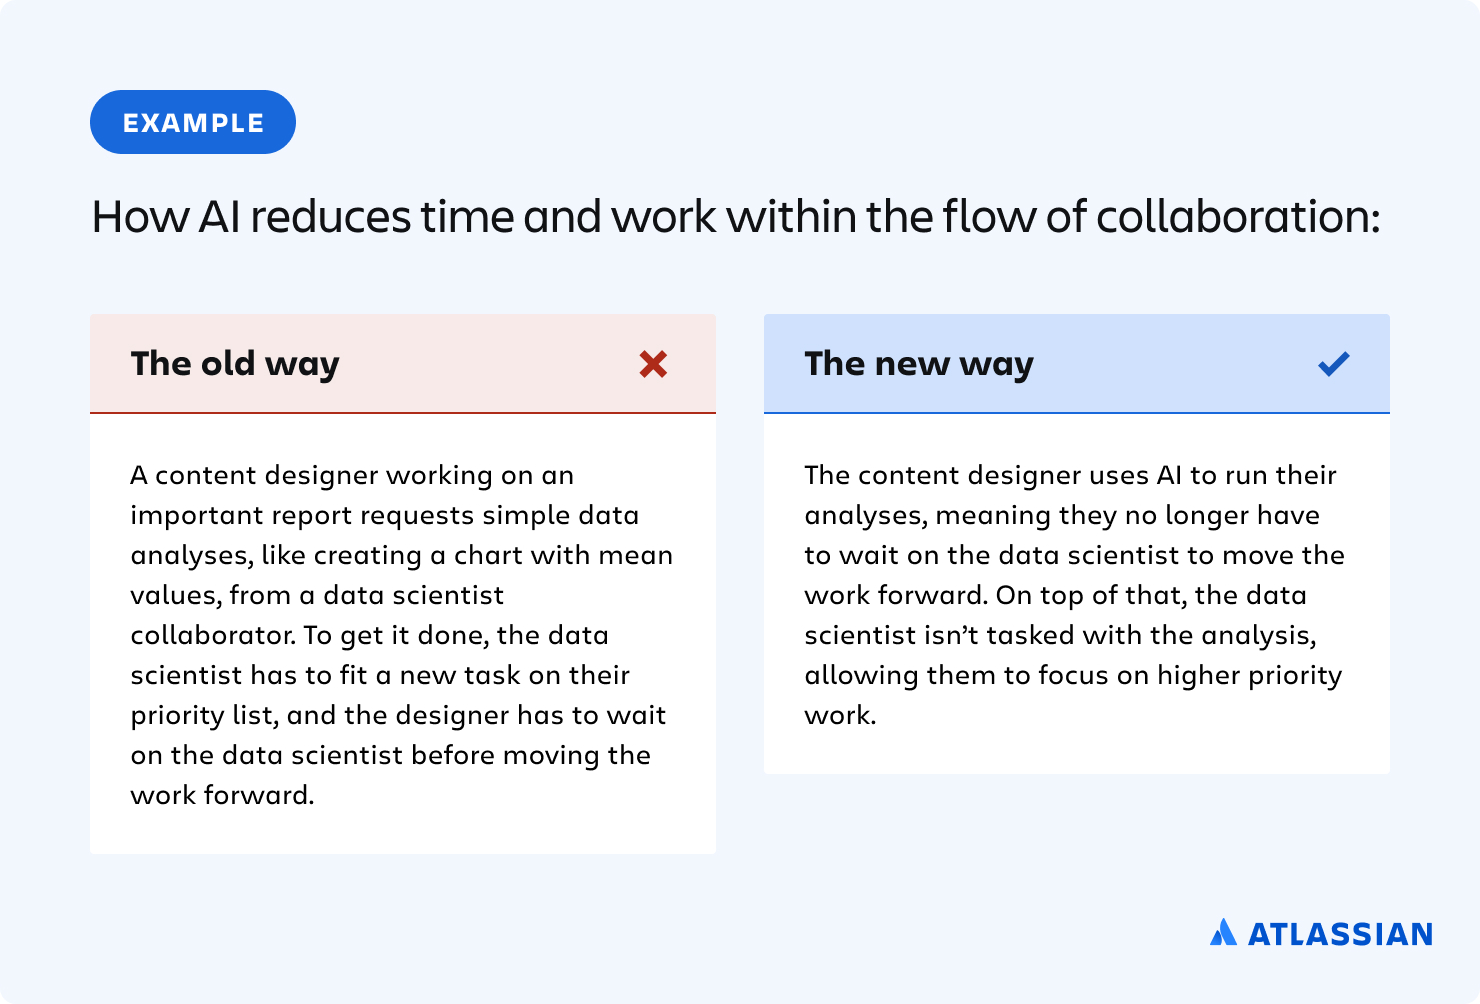Click the Atlassian triangle logo mark
Screen dimensions: 1480x1004
coord(1223,933)
